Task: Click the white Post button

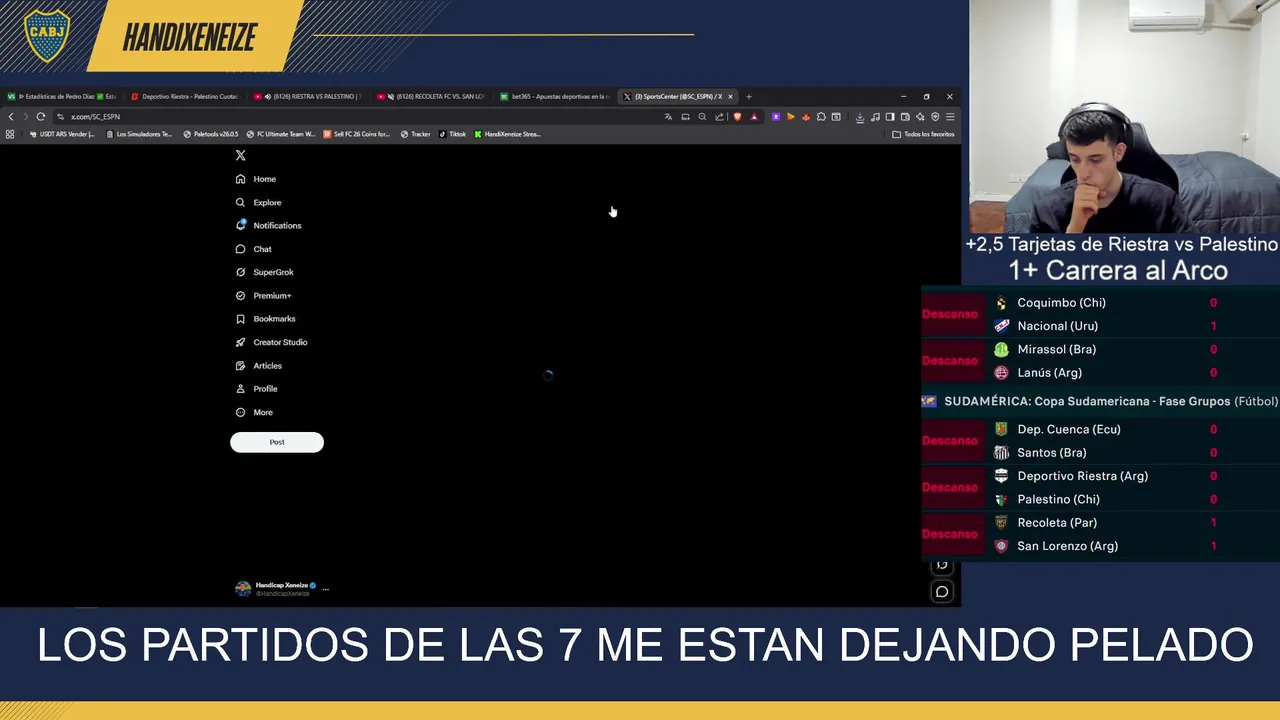Action: tap(277, 442)
